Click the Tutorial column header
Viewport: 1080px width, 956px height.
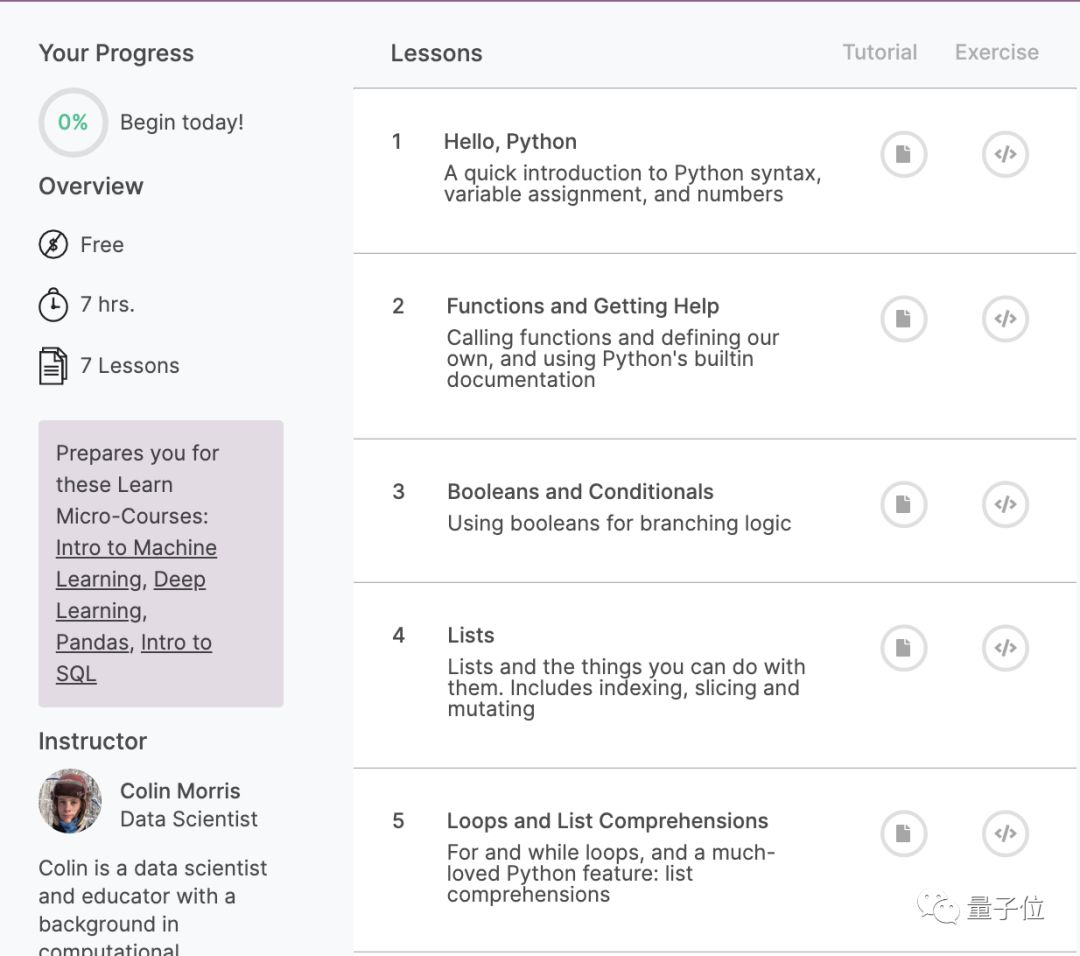(x=879, y=53)
